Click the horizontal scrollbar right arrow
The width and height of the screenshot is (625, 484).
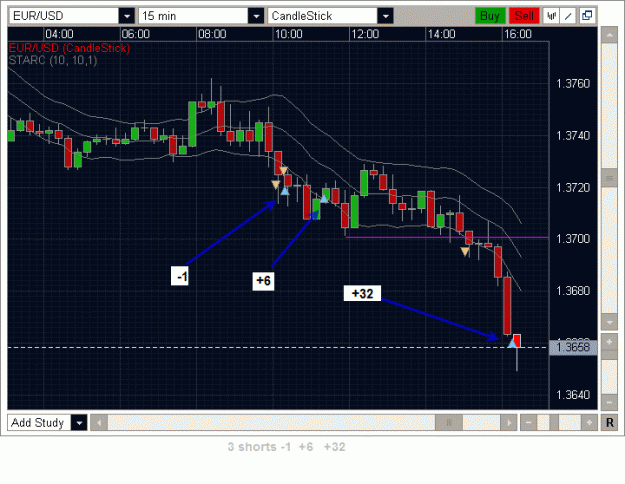[509, 423]
